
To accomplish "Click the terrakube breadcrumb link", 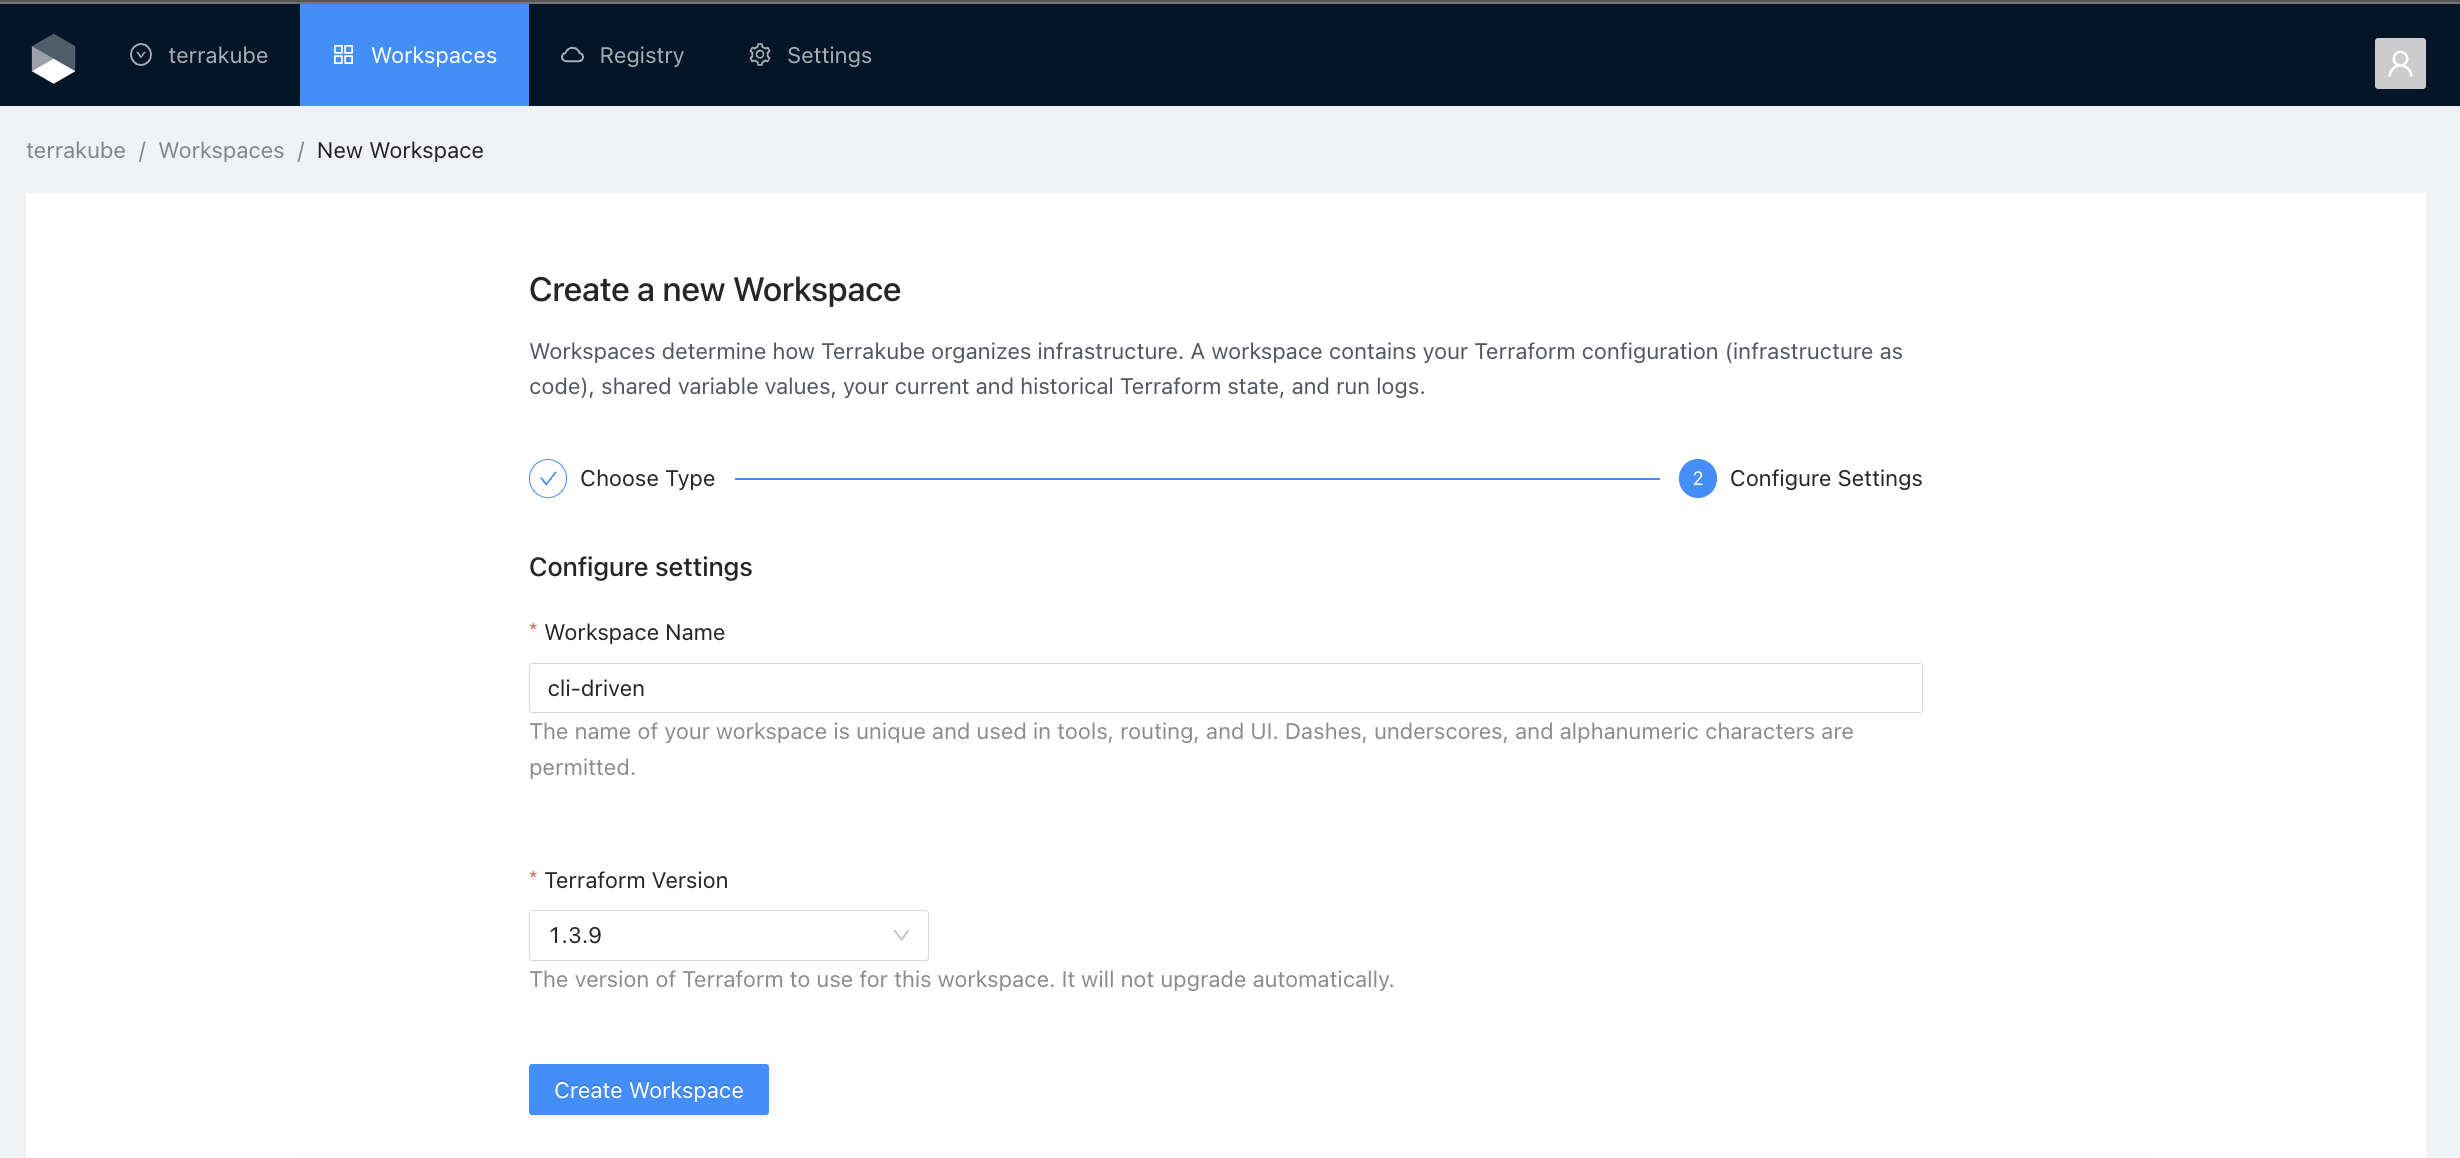I will click(76, 150).
